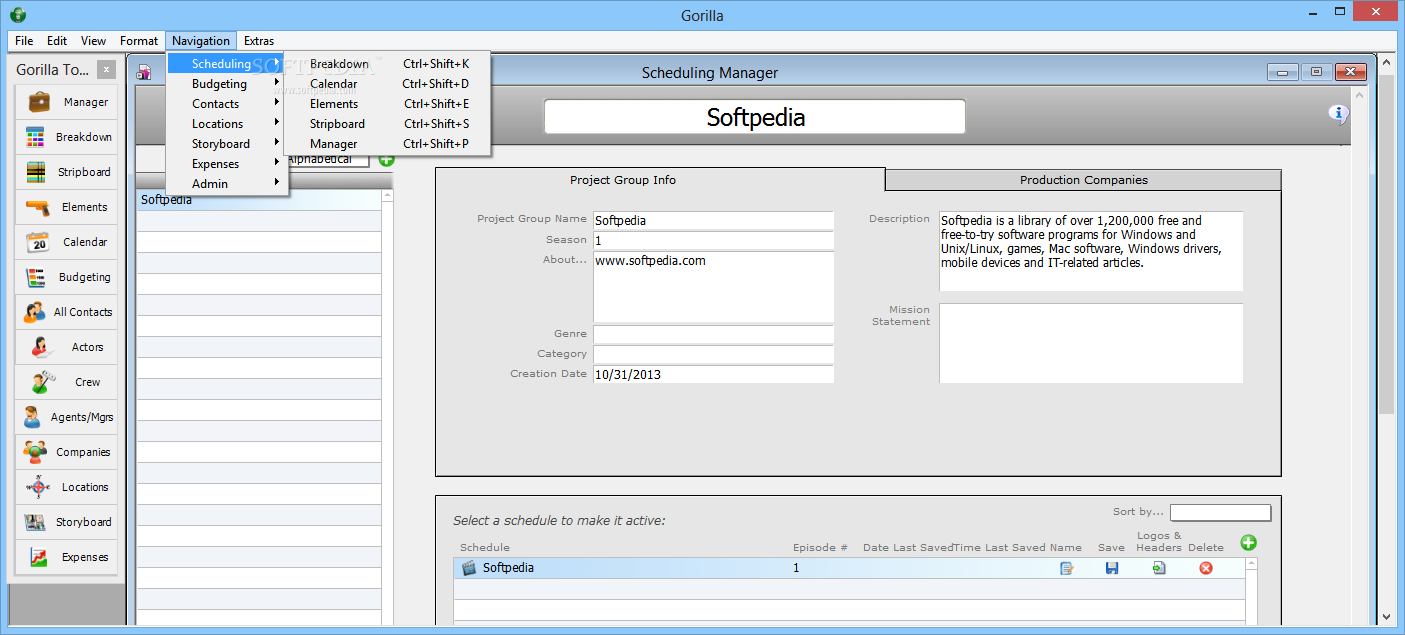
Task: Minimize the Scheduling Manager inner window
Action: pos(1281,72)
